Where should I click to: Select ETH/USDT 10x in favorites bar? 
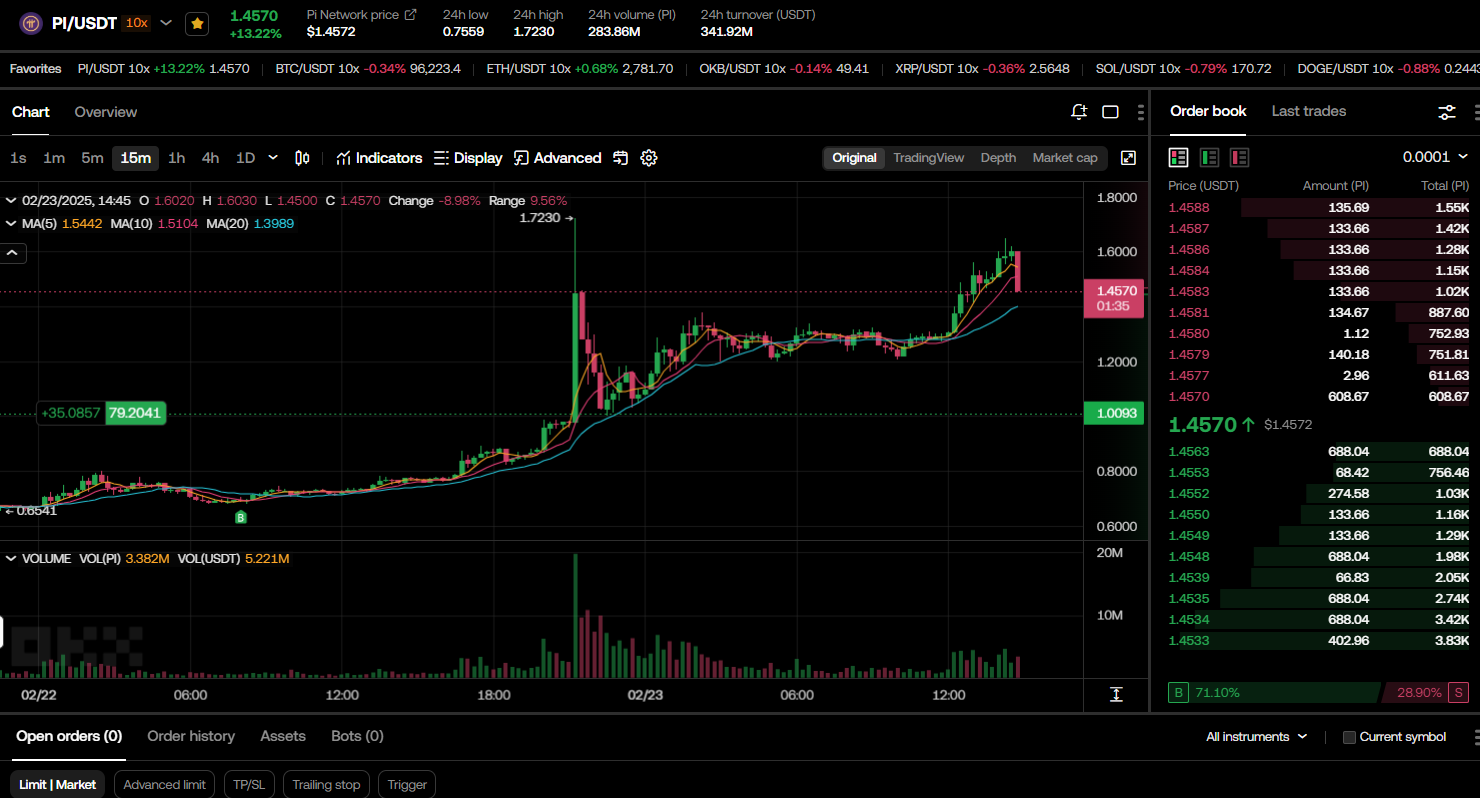pos(580,69)
